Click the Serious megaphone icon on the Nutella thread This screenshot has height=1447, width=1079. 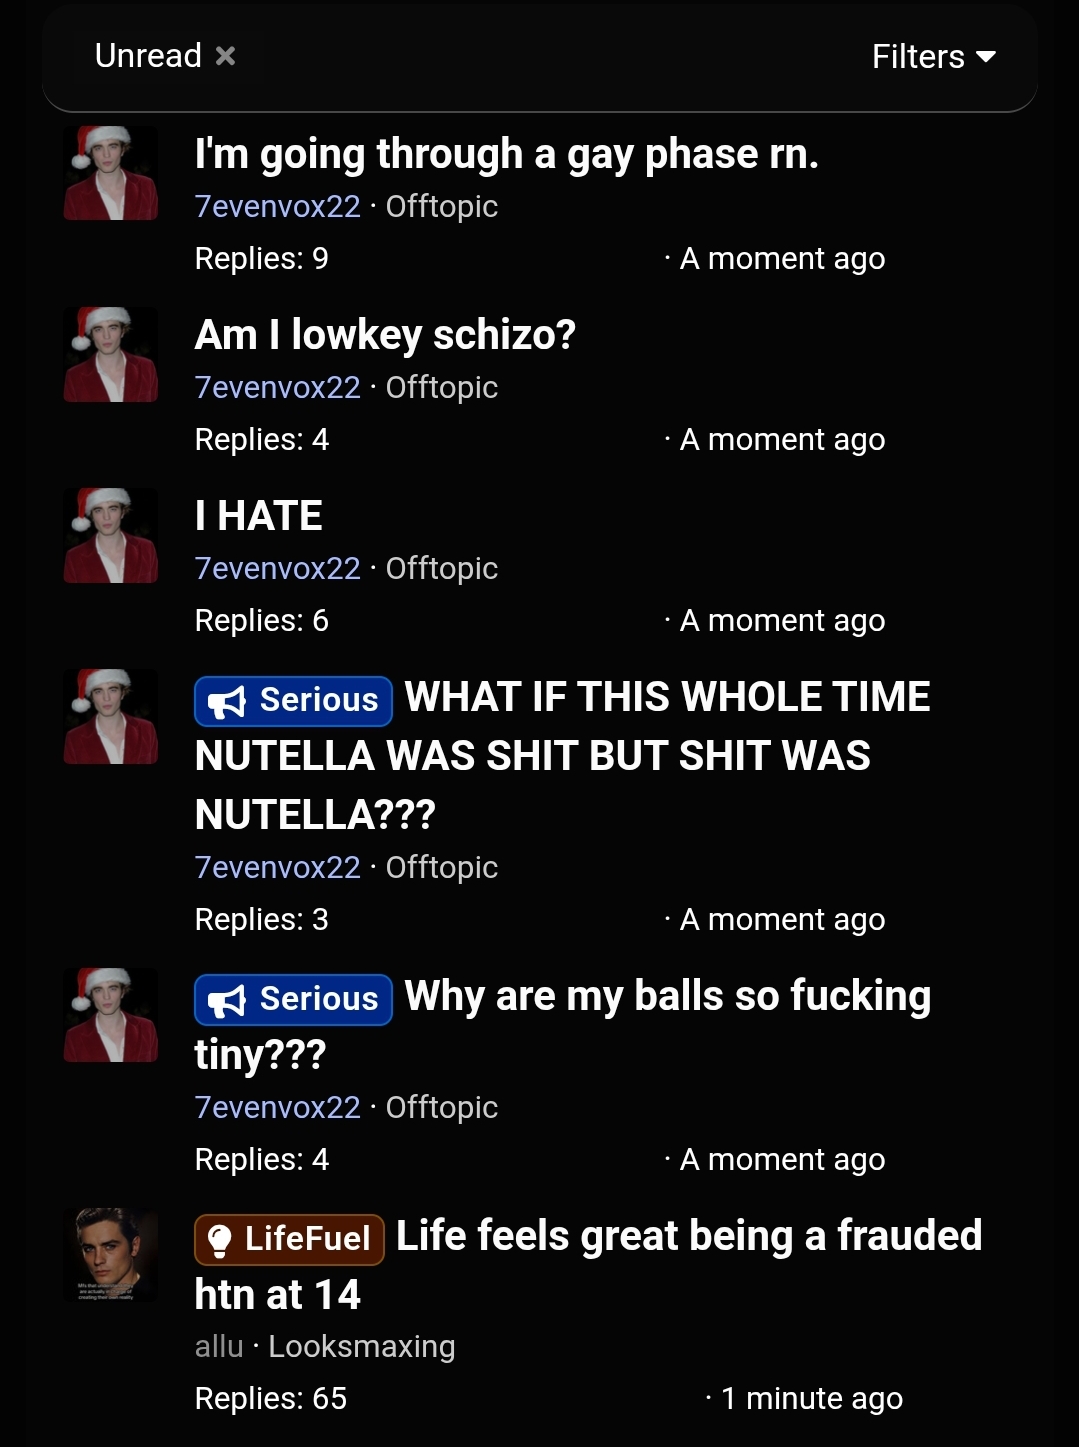pos(228,701)
